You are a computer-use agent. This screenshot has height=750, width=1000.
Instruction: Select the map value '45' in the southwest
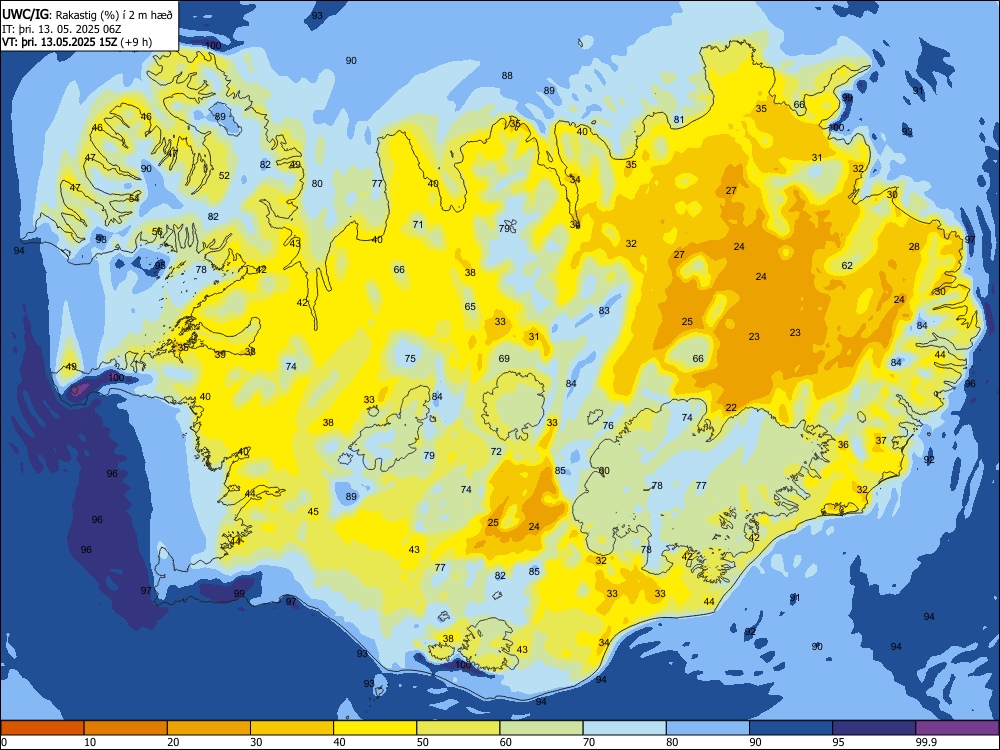pyautogui.click(x=312, y=511)
